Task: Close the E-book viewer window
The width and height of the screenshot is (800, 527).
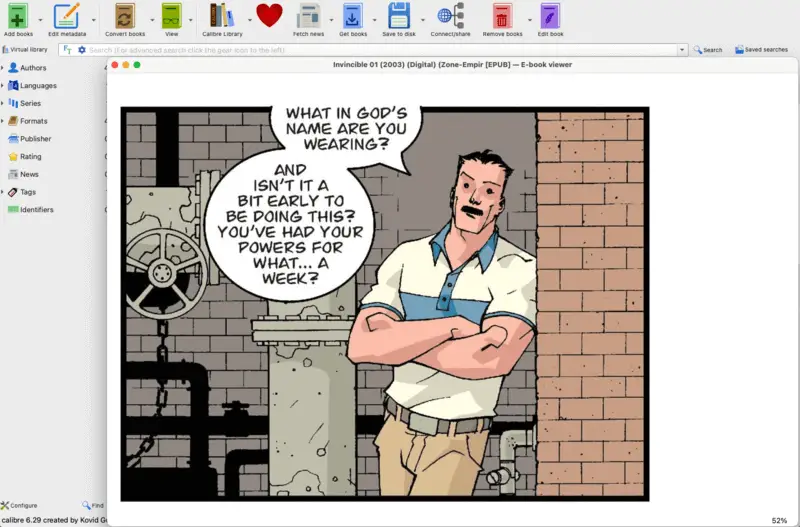Action: (115, 65)
